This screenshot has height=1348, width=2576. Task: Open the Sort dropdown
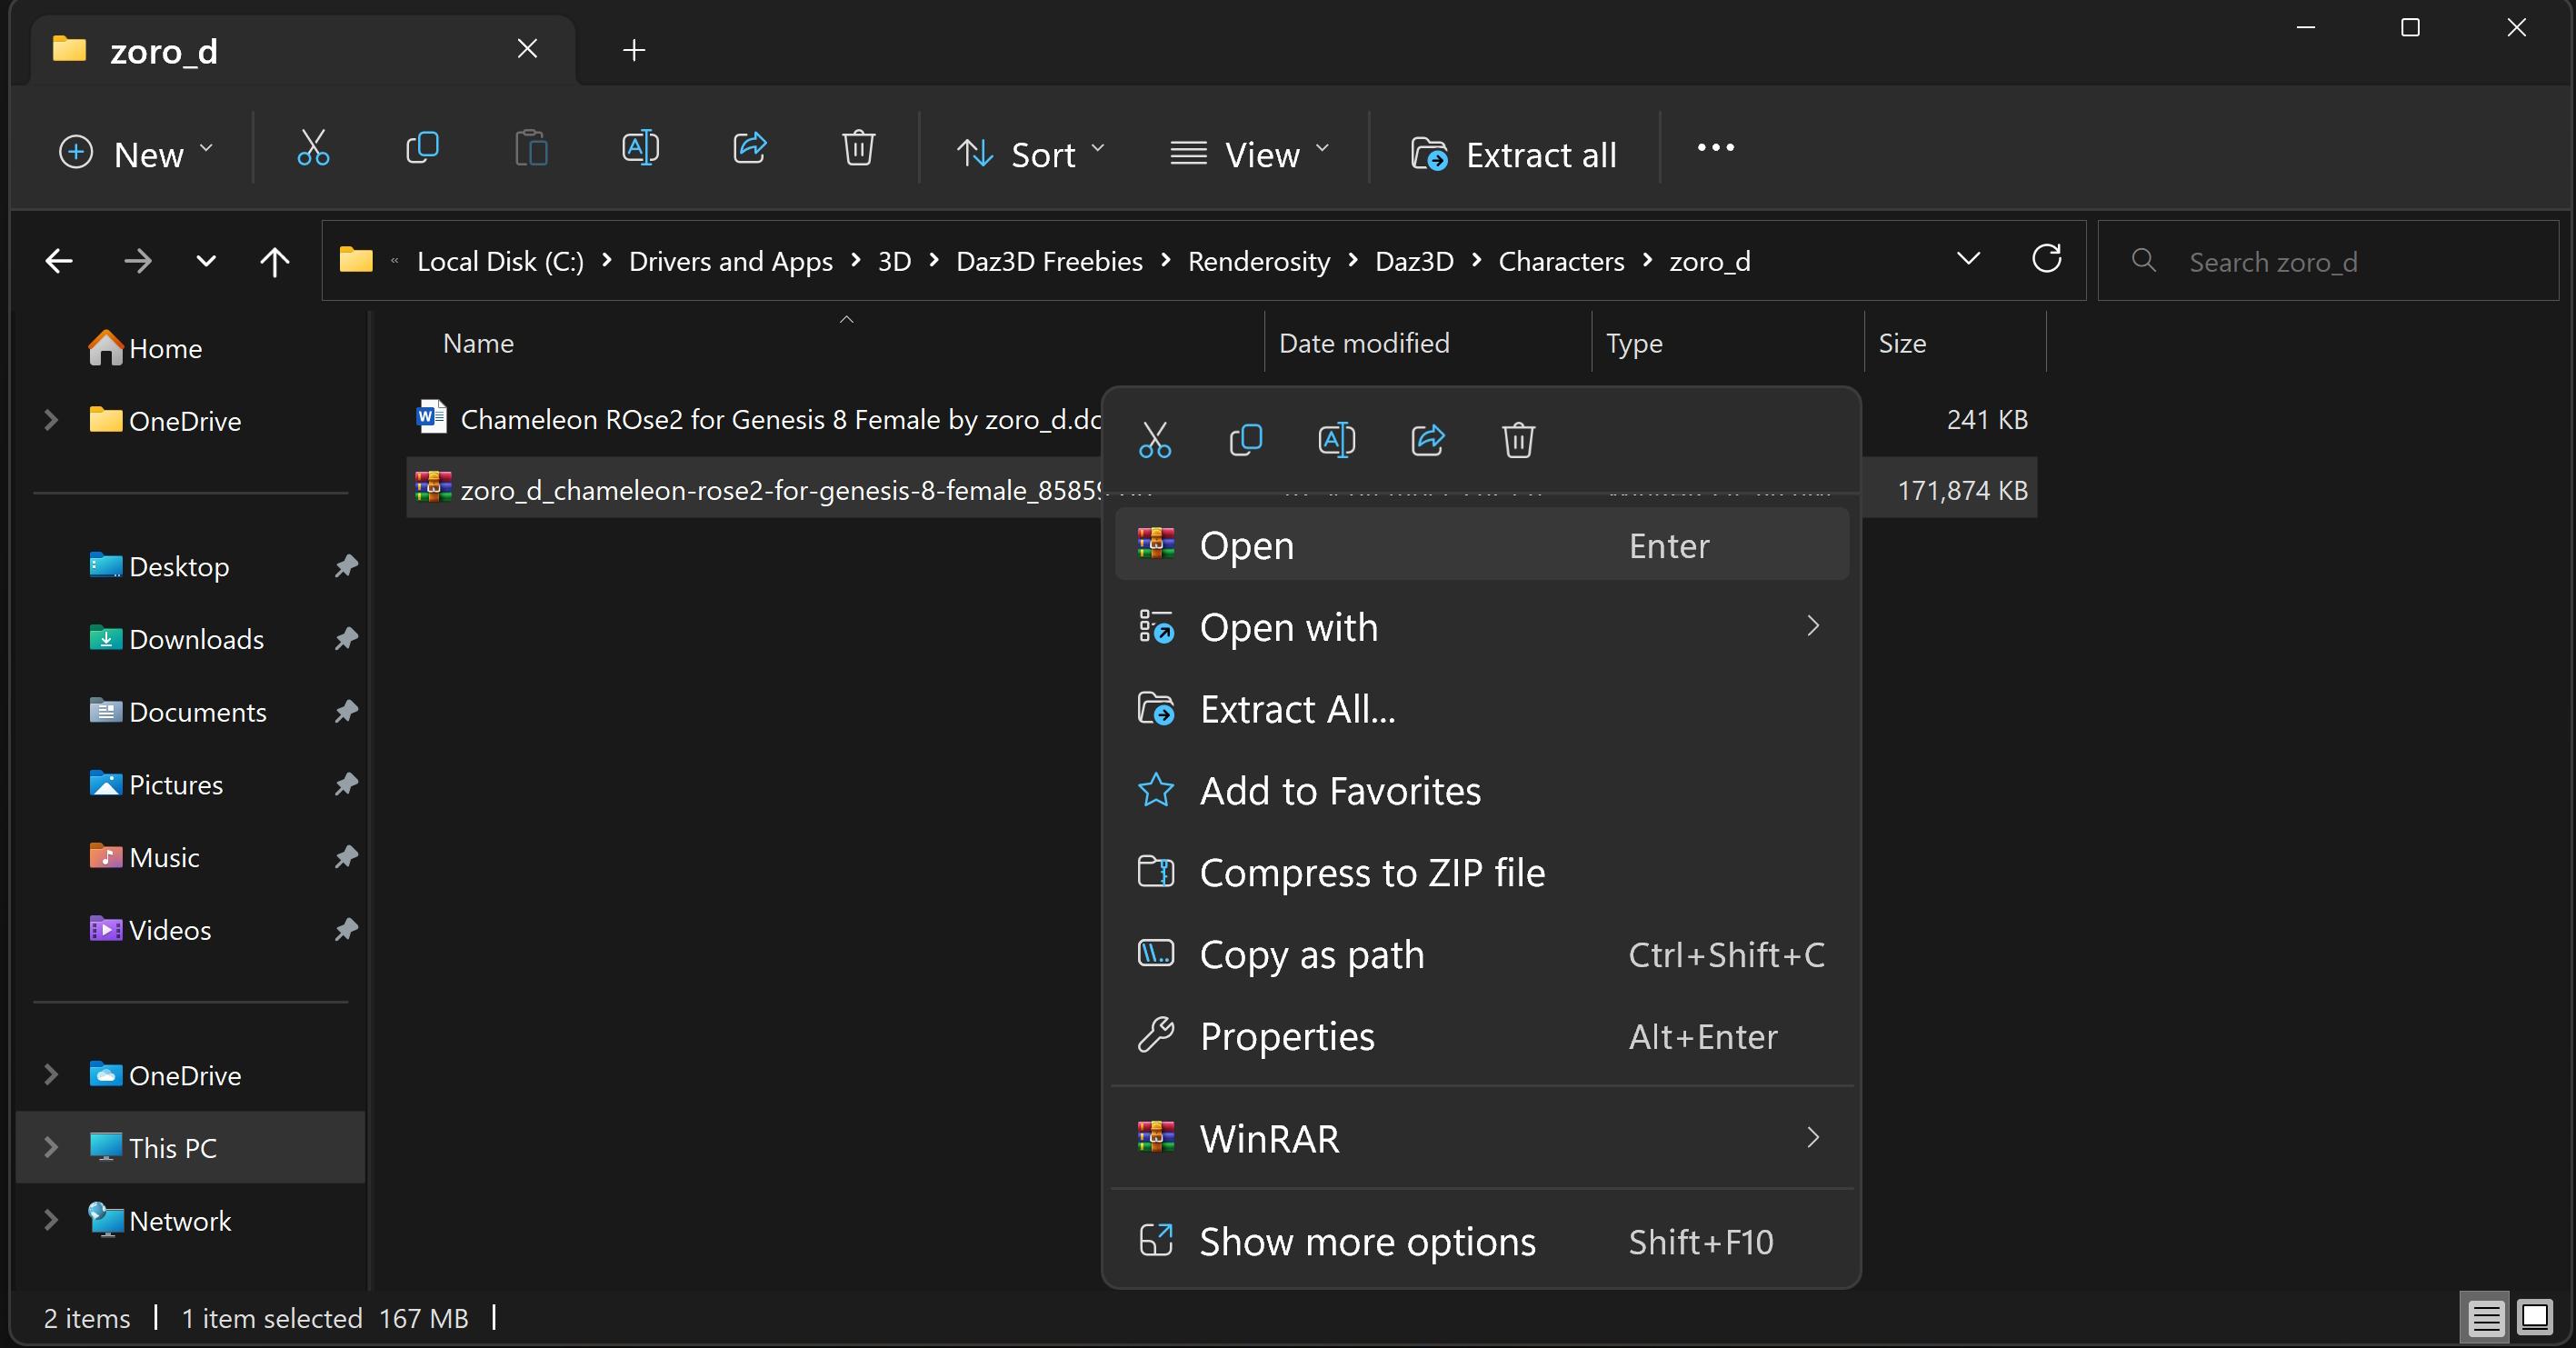(1030, 154)
